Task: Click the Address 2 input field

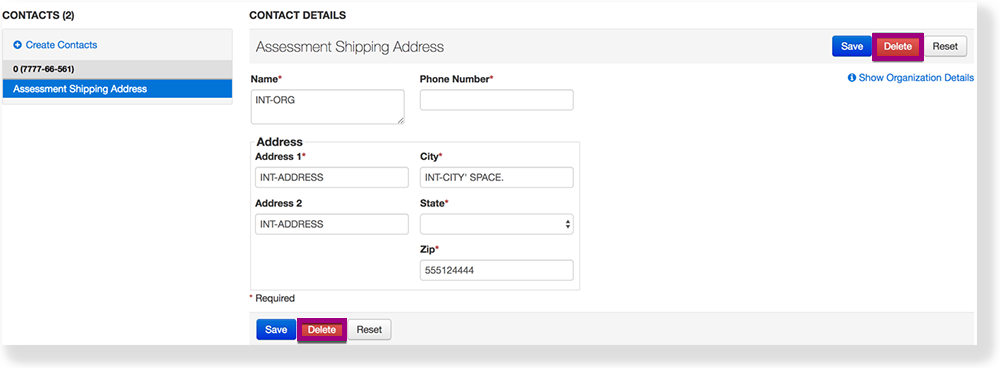Action: point(332,224)
